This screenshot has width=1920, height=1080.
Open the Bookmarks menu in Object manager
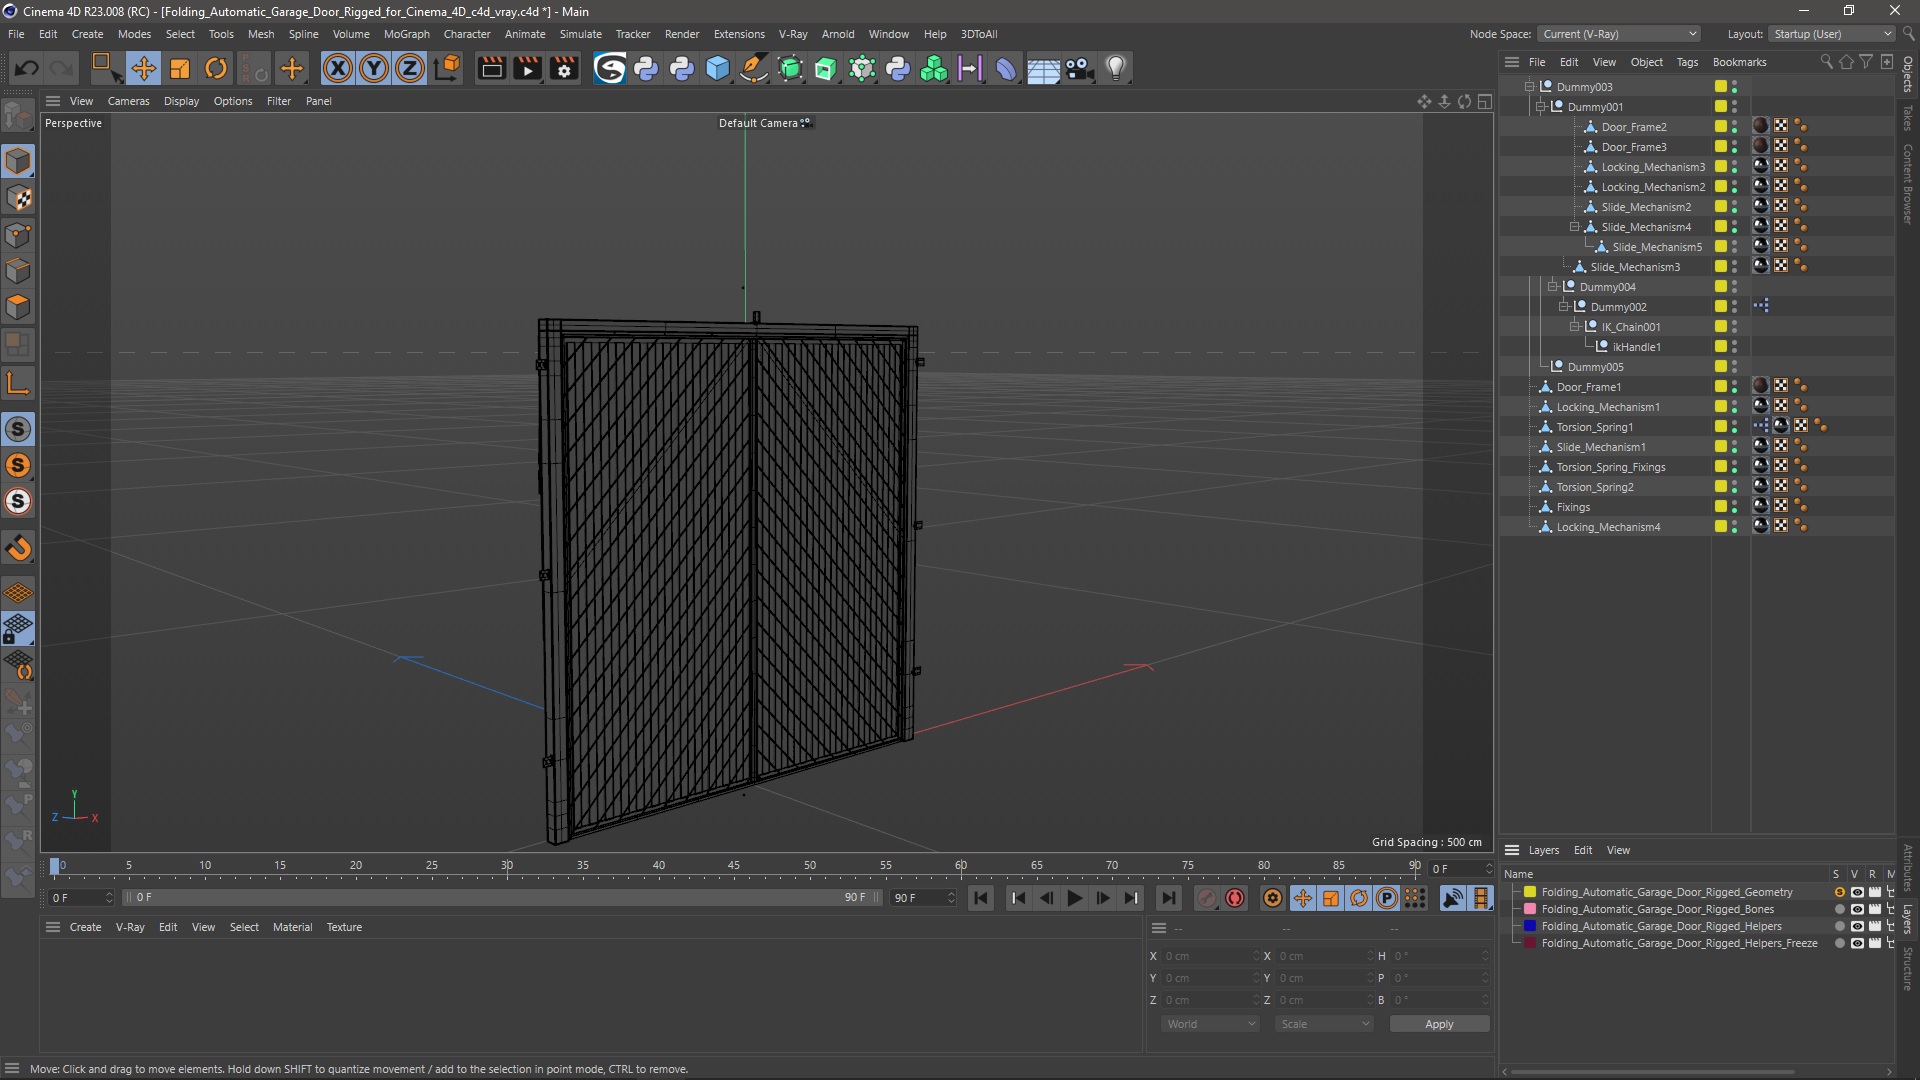pyautogui.click(x=1739, y=62)
